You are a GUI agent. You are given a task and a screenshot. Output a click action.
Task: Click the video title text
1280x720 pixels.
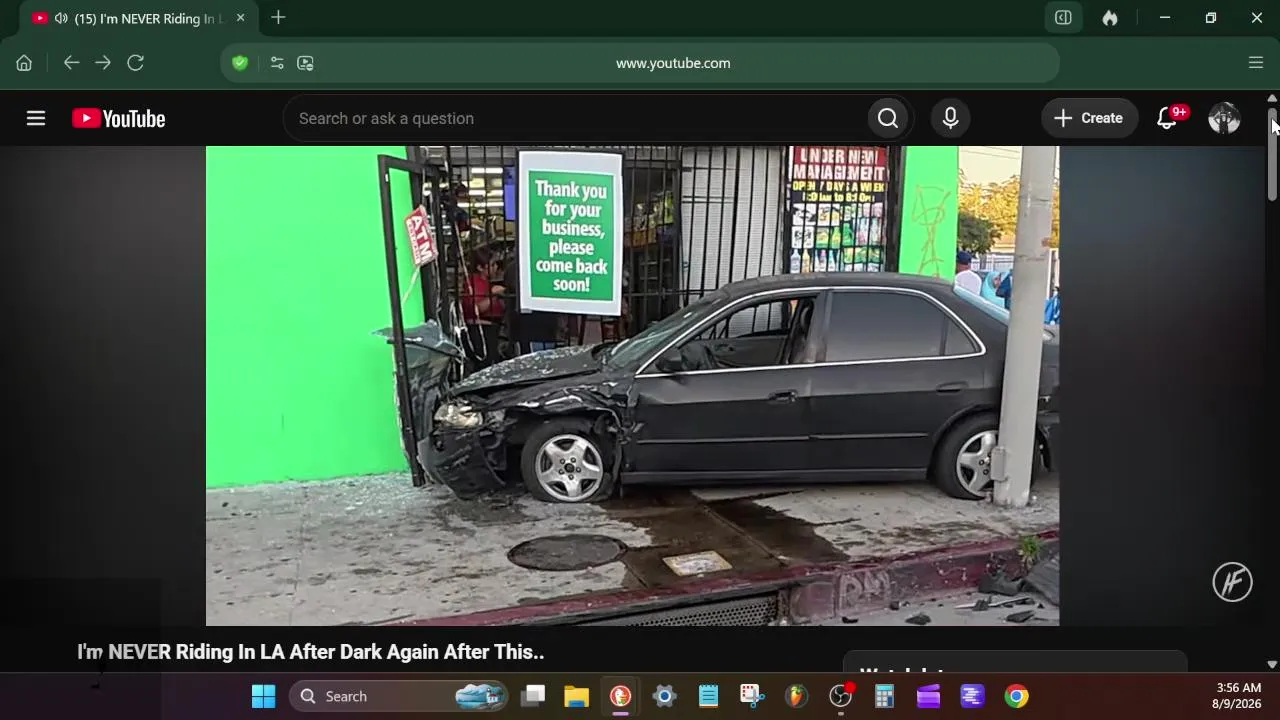[311, 652]
